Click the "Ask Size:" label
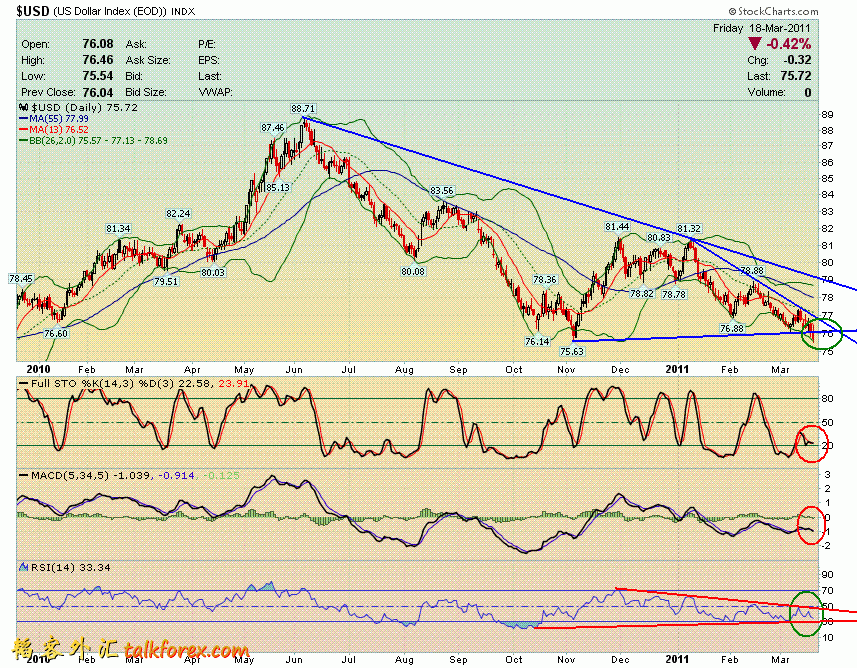The width and height of the screenshot is (857, 668). [148, 60]
